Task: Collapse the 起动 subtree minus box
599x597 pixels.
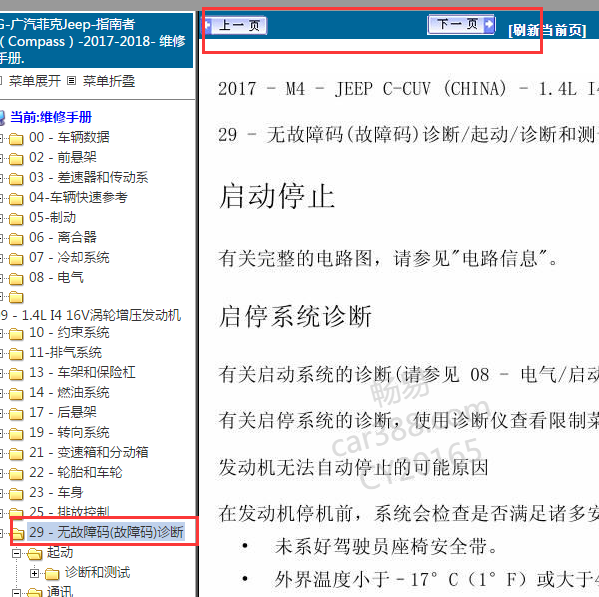Action: pyautogui.click(x=16, y=553)
